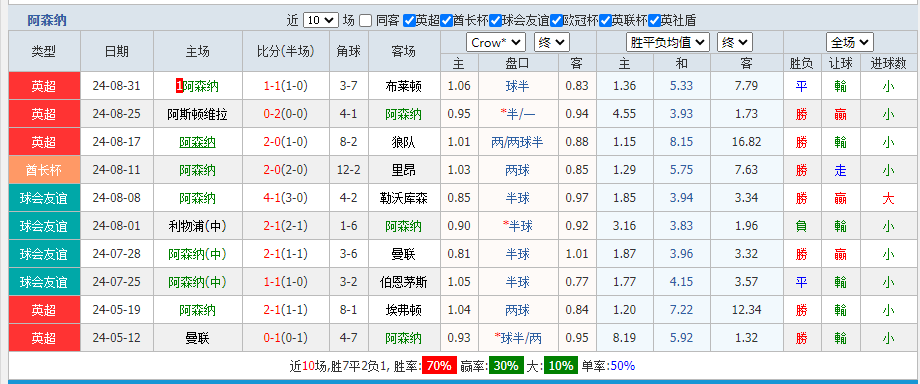Open 里昂 away team link
Viewport: 920px width, 384px height.
click(x=404, y=170)
